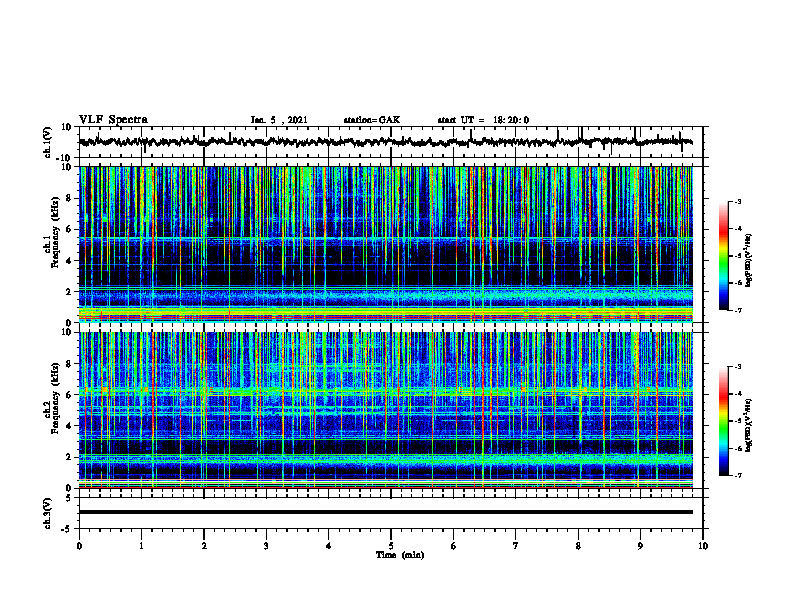Click the time axis tick label "5"
The height and width of the screenshot is (612, 792).
pos(391,546)
